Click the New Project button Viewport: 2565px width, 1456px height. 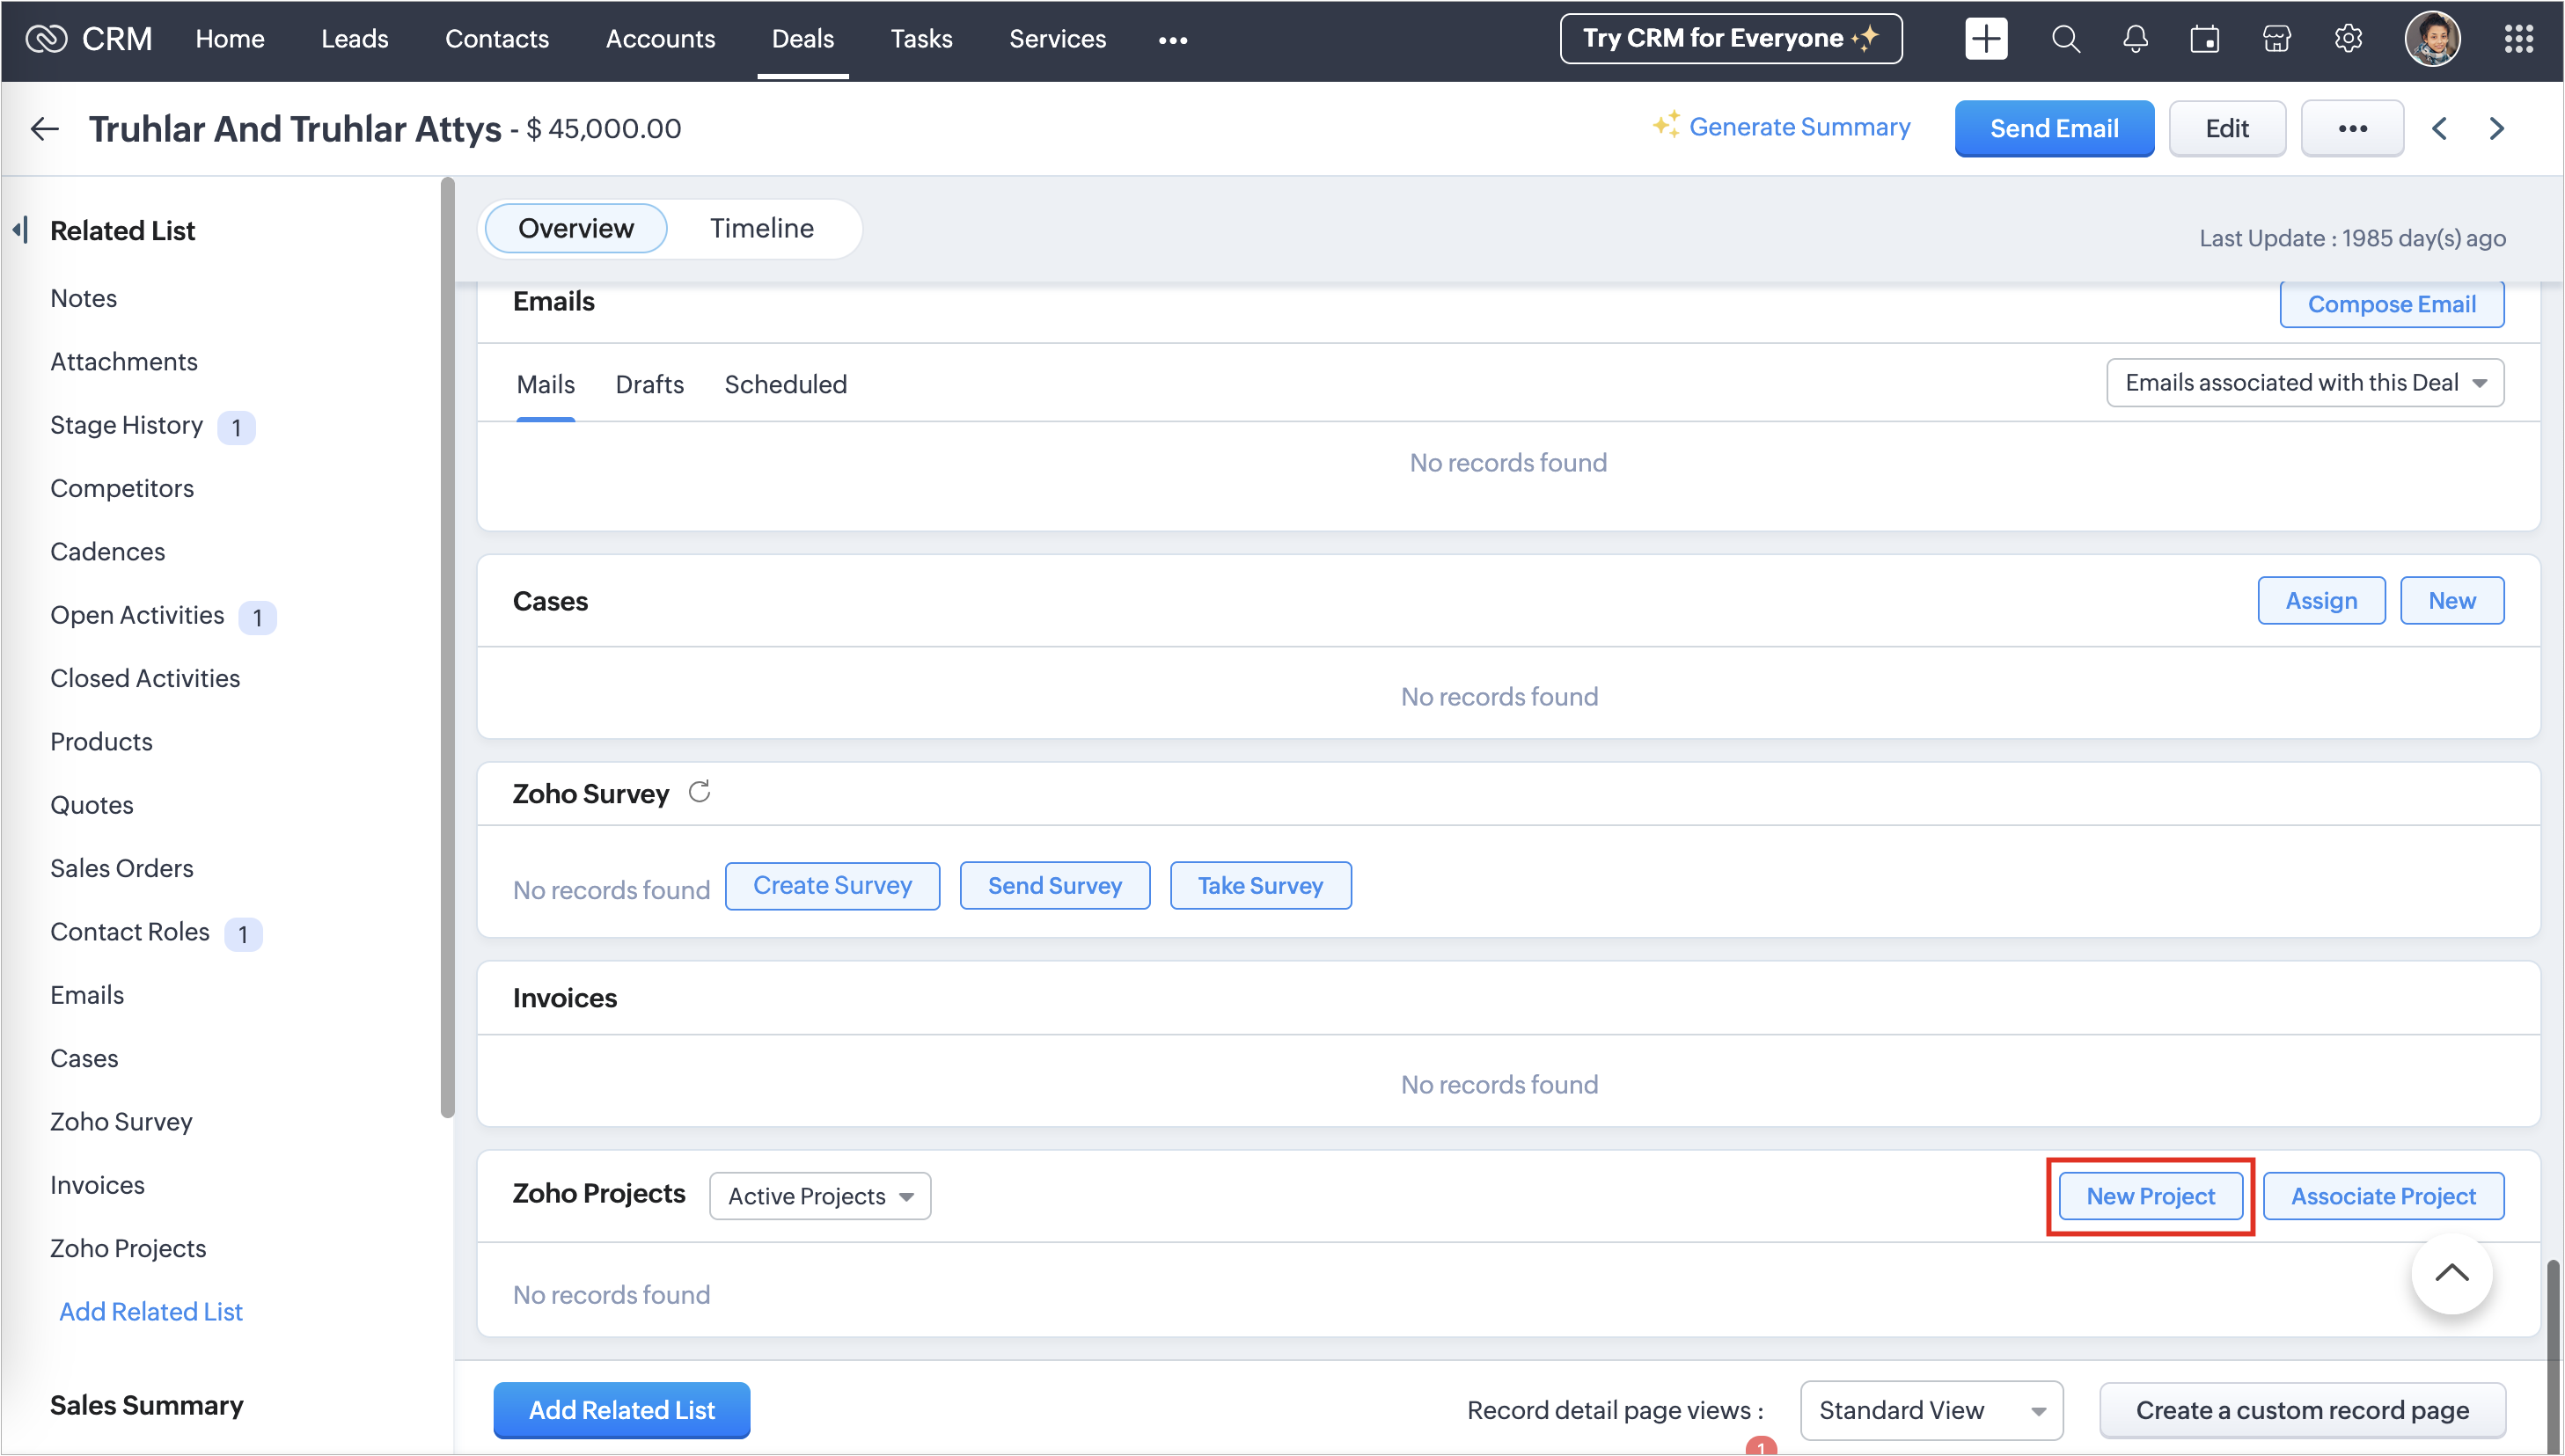point(2150,1196)
